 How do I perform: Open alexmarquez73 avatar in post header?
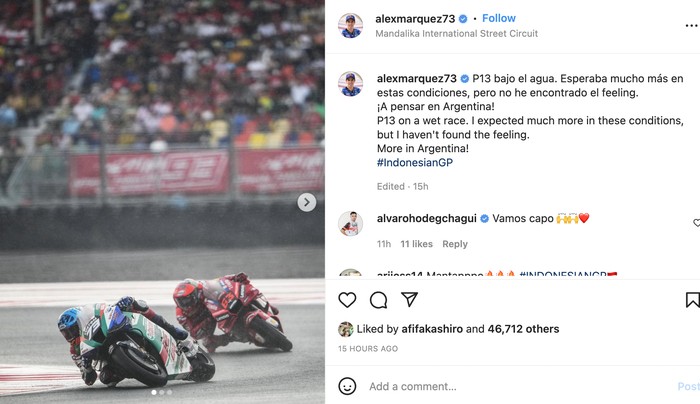pos(350,26)
